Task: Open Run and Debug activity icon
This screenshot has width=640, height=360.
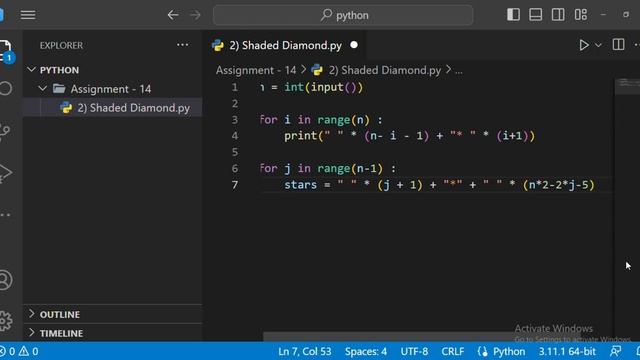Action: click(5, 173)
